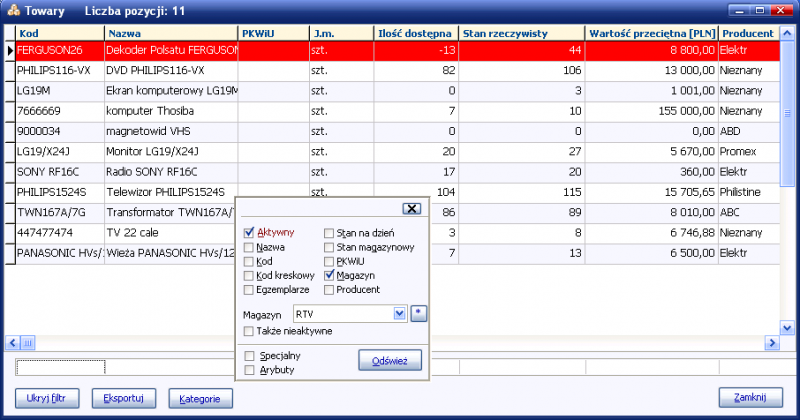
Task: Maximize the Towary window
Action: (x=760, y=10)
